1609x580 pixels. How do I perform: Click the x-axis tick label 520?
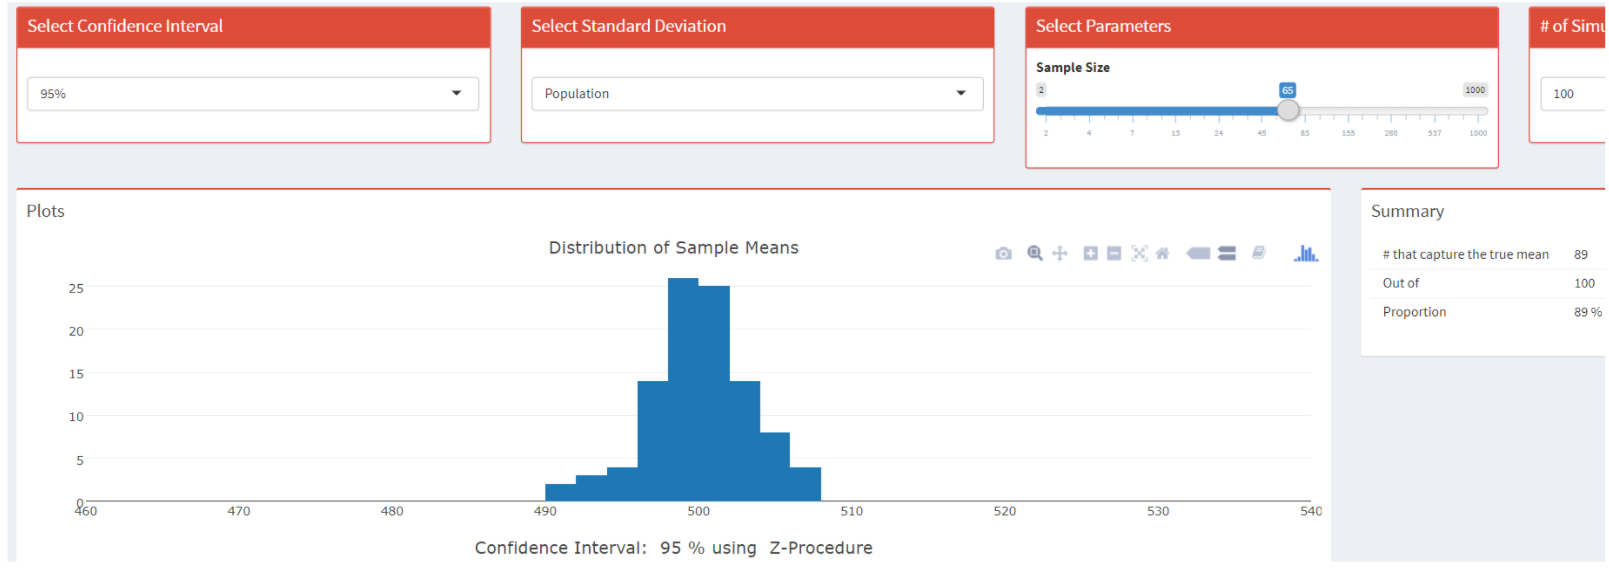point(1004,511)
